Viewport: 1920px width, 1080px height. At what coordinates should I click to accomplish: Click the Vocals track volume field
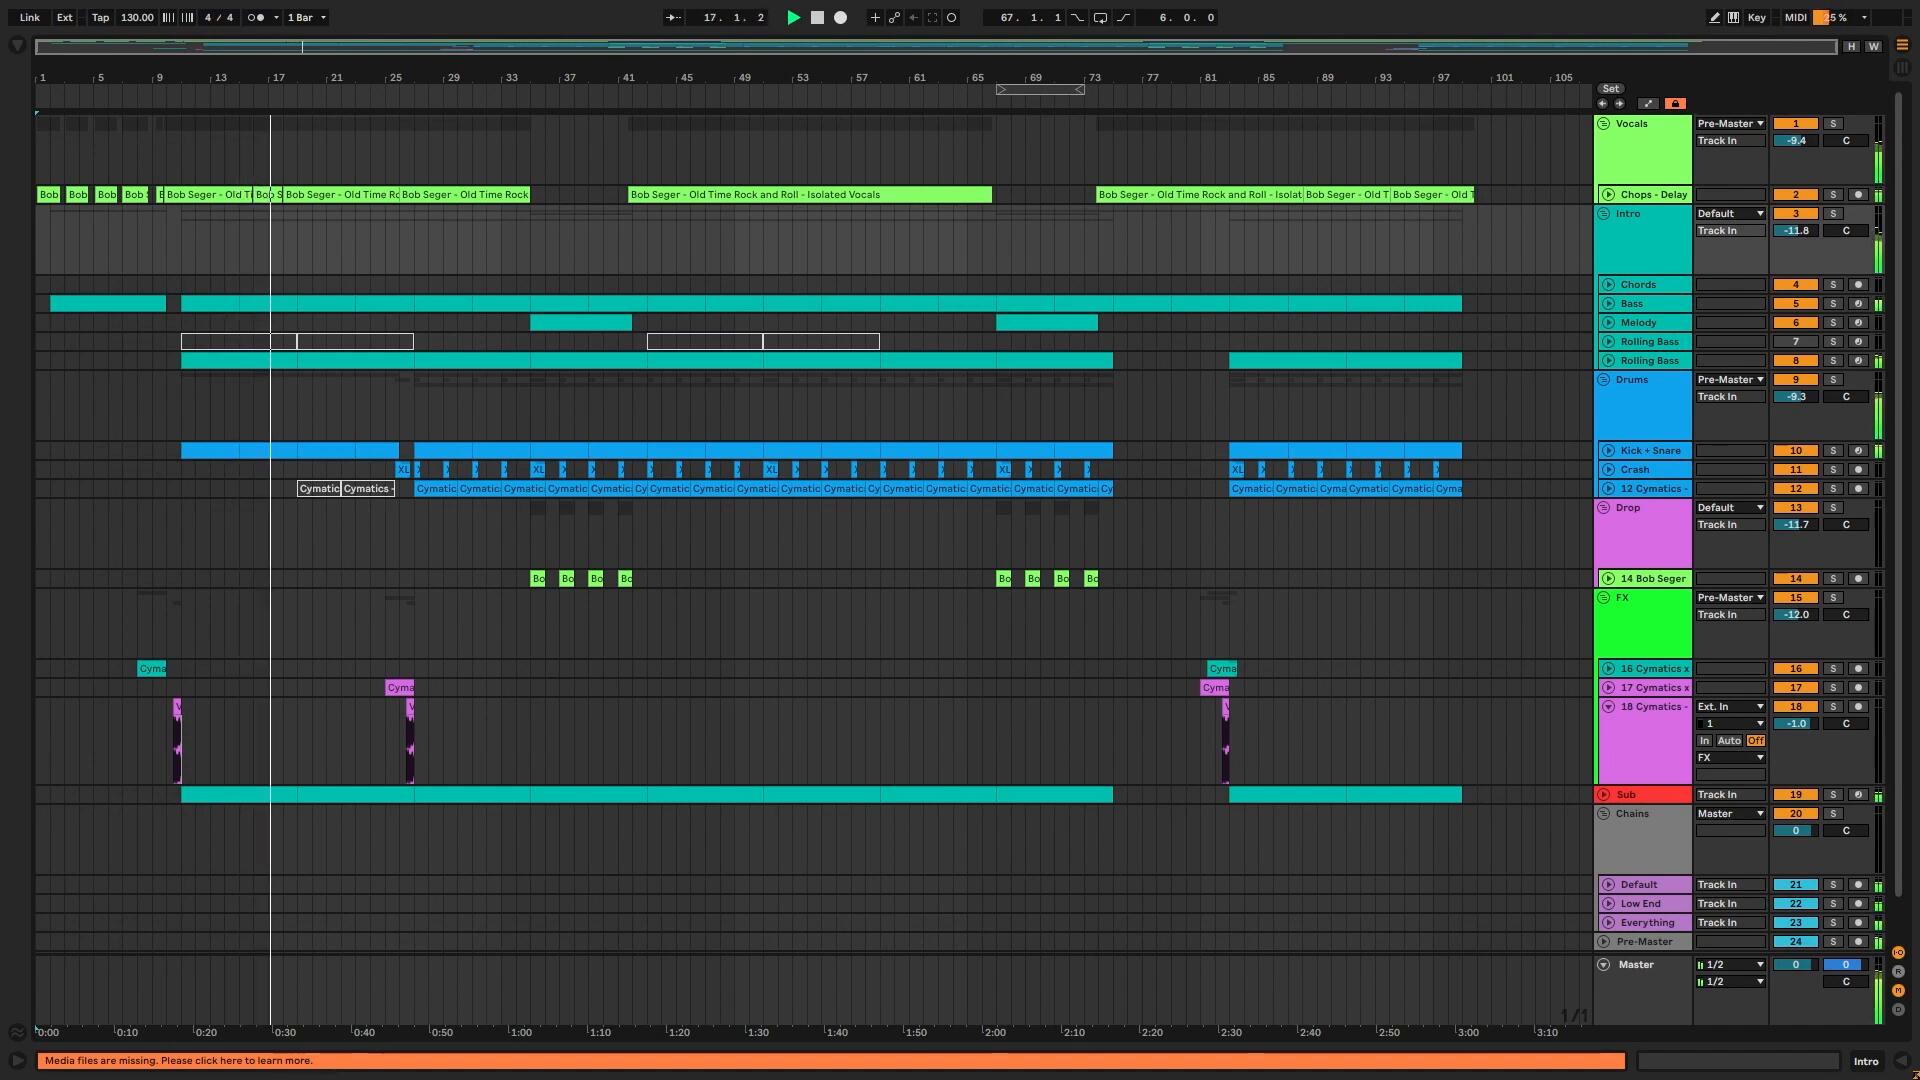coord(1795,141)
